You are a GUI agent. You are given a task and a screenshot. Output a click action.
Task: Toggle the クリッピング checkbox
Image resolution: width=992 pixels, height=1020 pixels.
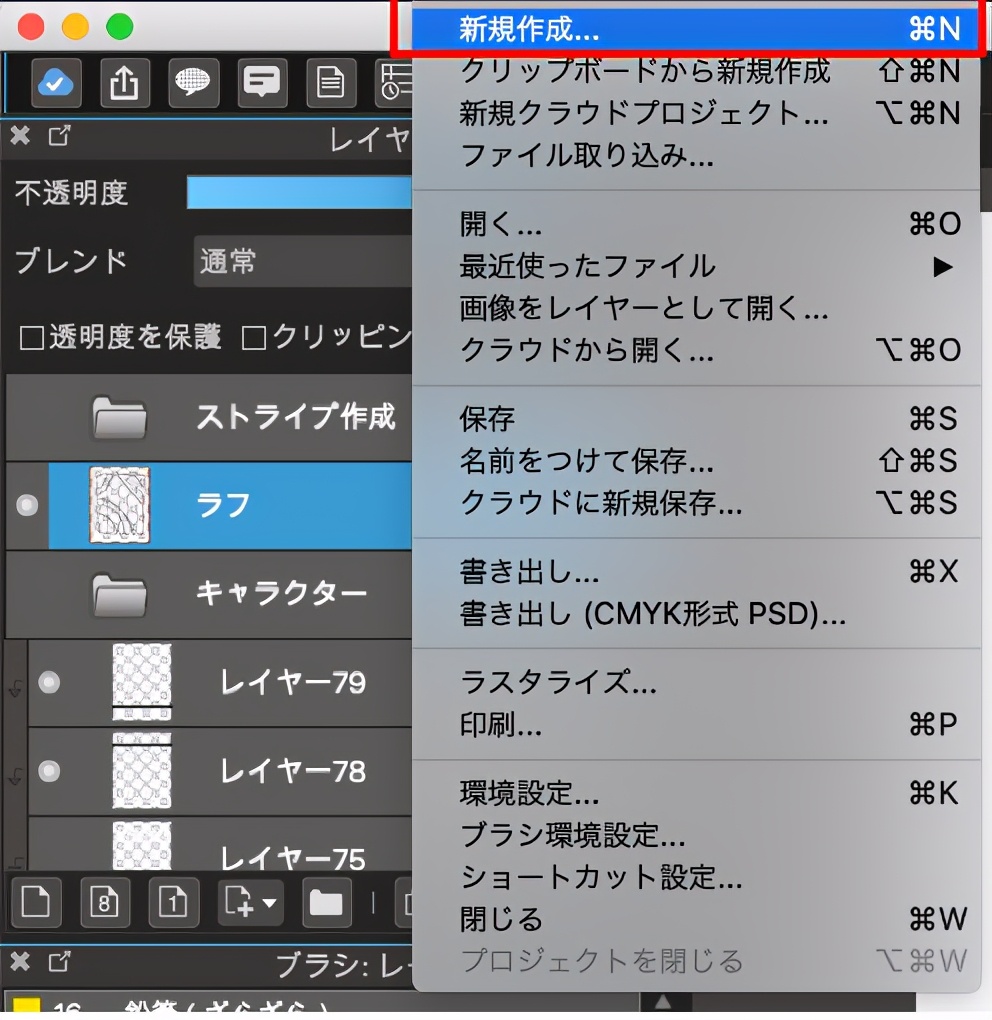(255, 339)
